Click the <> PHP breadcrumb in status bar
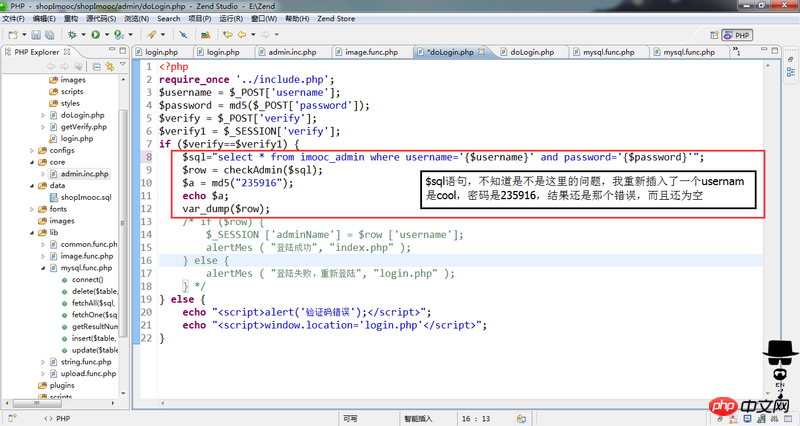Viewport: 800px width, 426px height. pyautogui.click(x=57, y=419)
